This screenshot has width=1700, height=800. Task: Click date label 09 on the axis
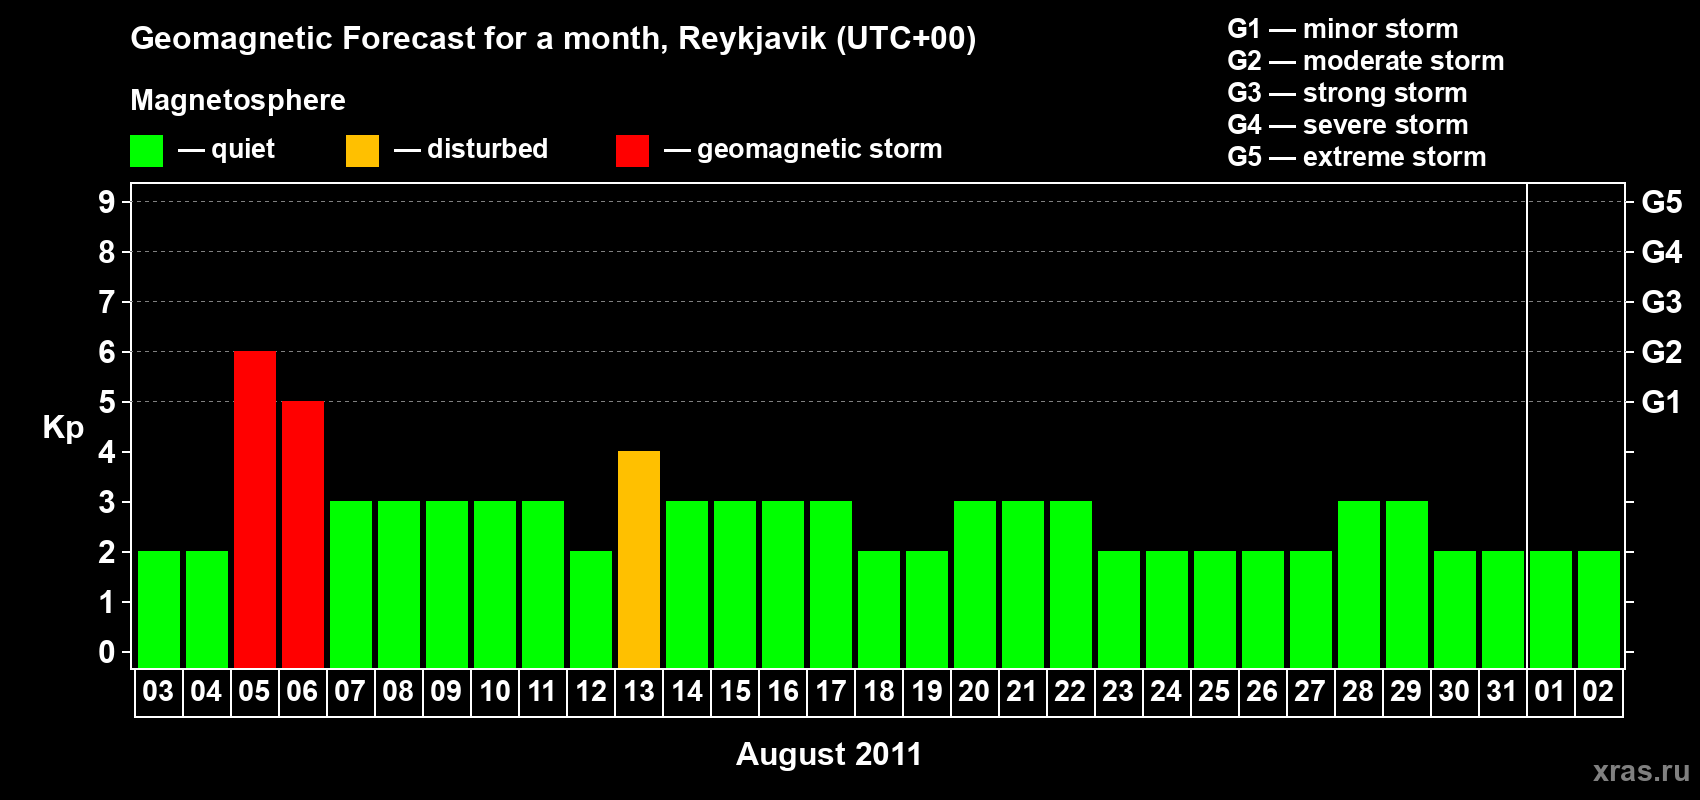(446, 691)
